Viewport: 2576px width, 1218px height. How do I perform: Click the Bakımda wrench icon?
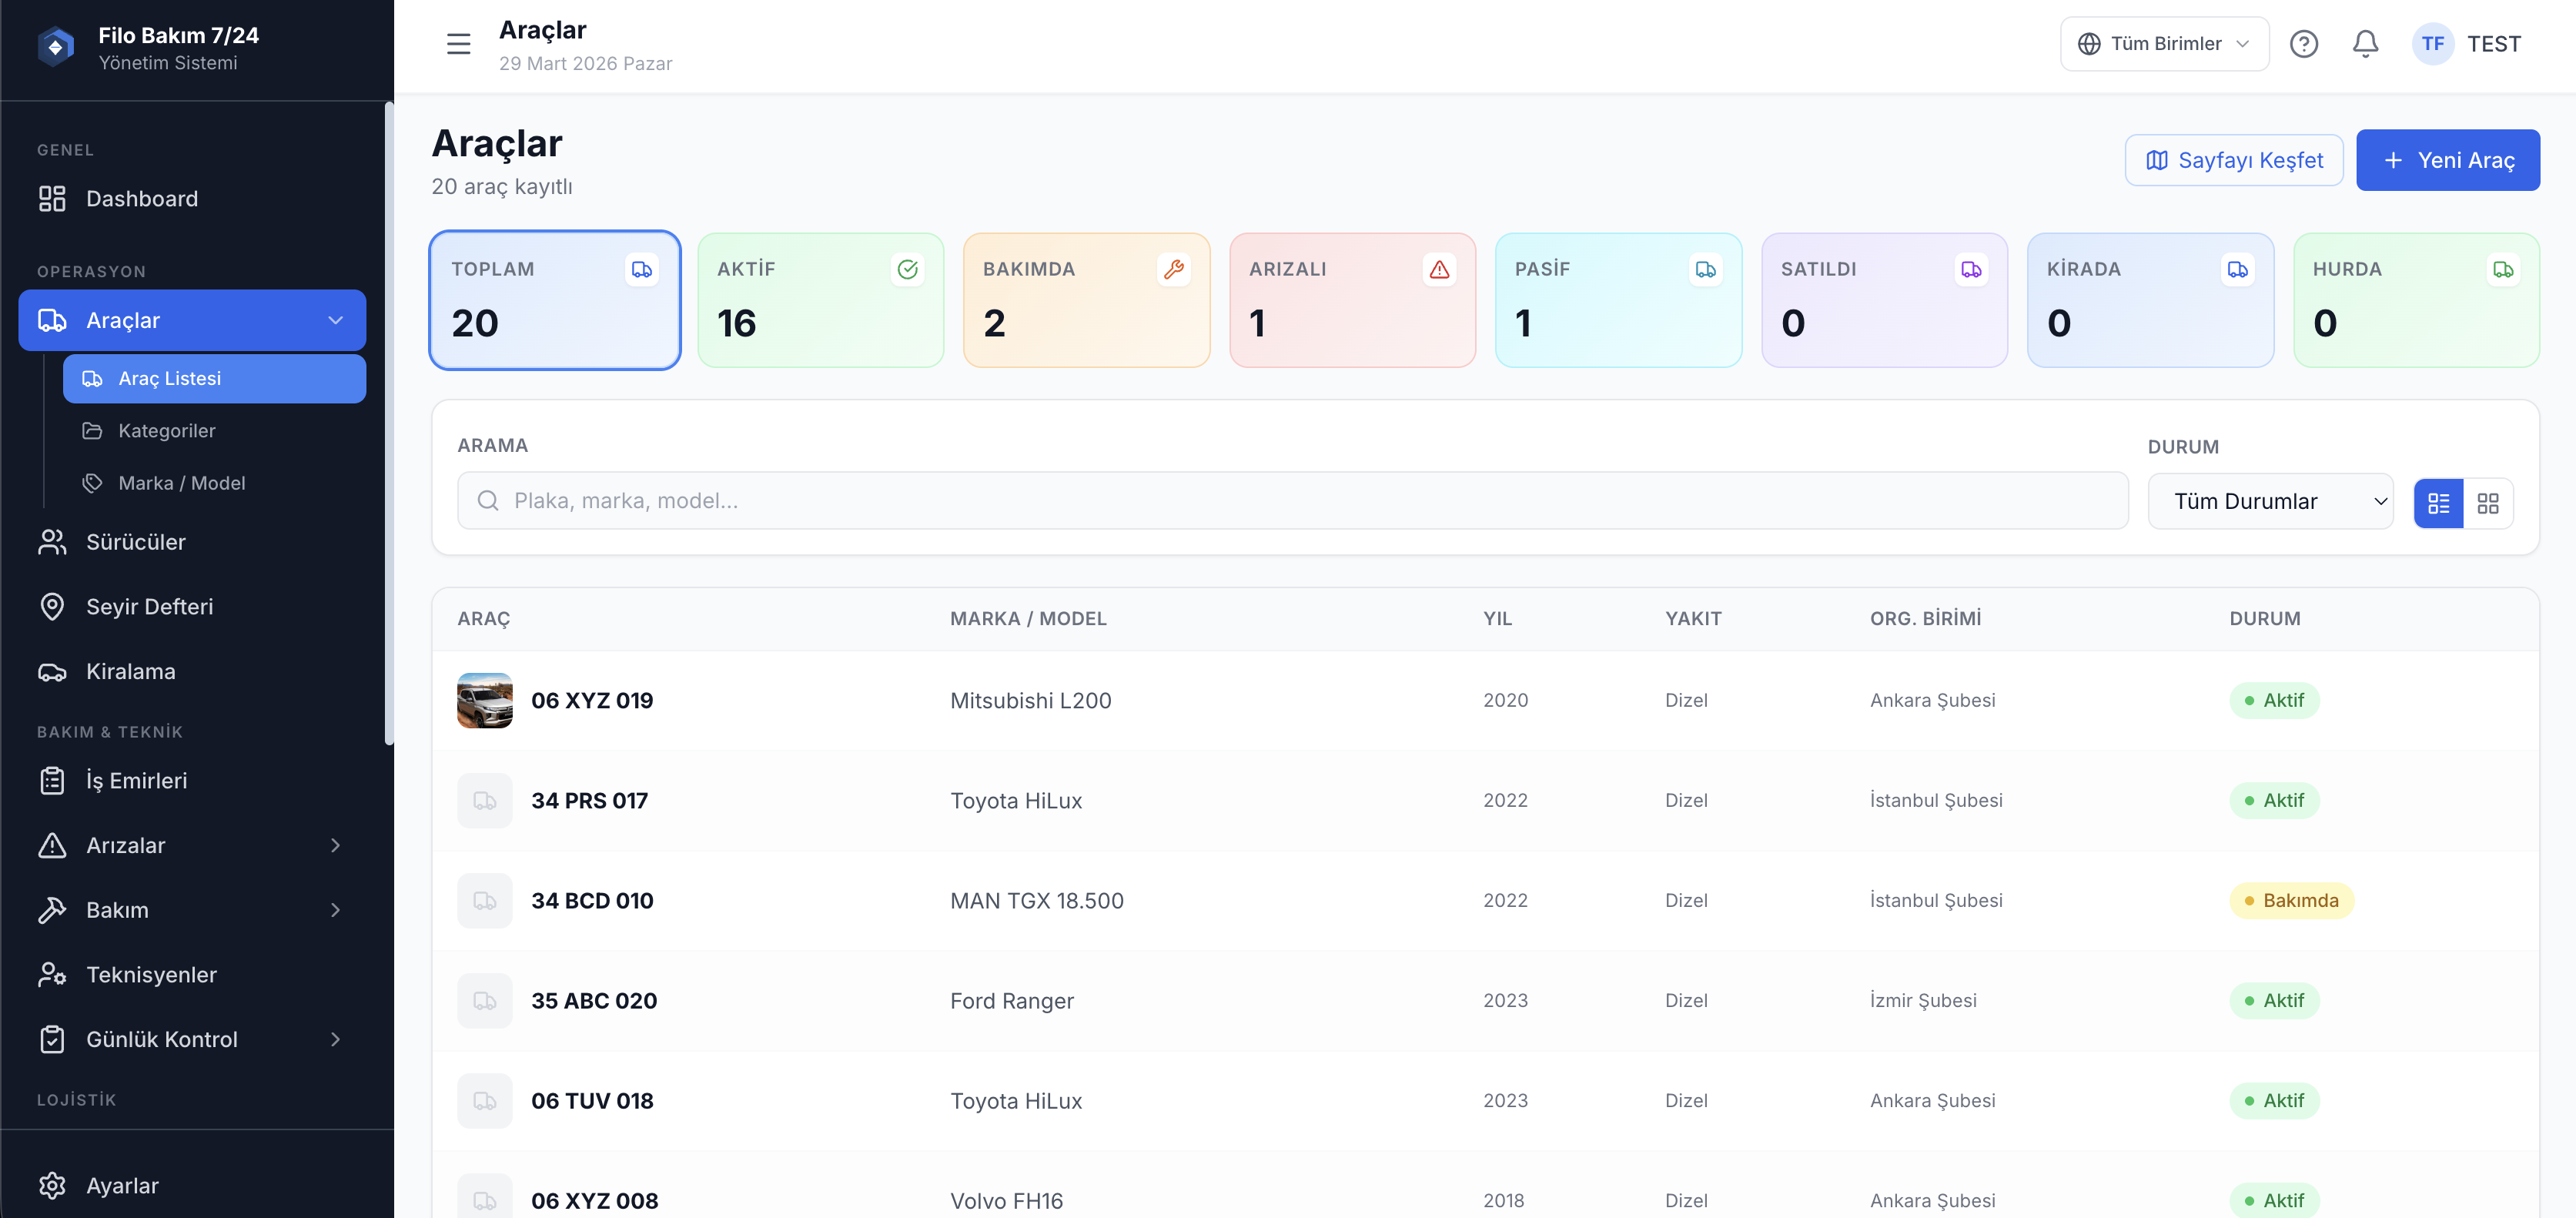[1173, 269]
